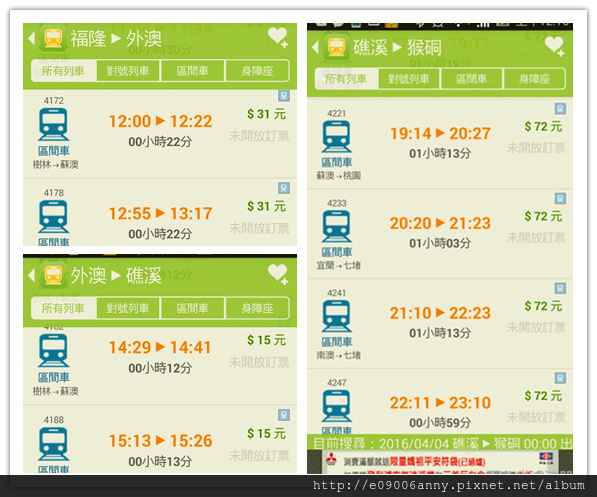Select 所有列車 tab in 外澳▶礁溪 screen

(x=63, y=308)
